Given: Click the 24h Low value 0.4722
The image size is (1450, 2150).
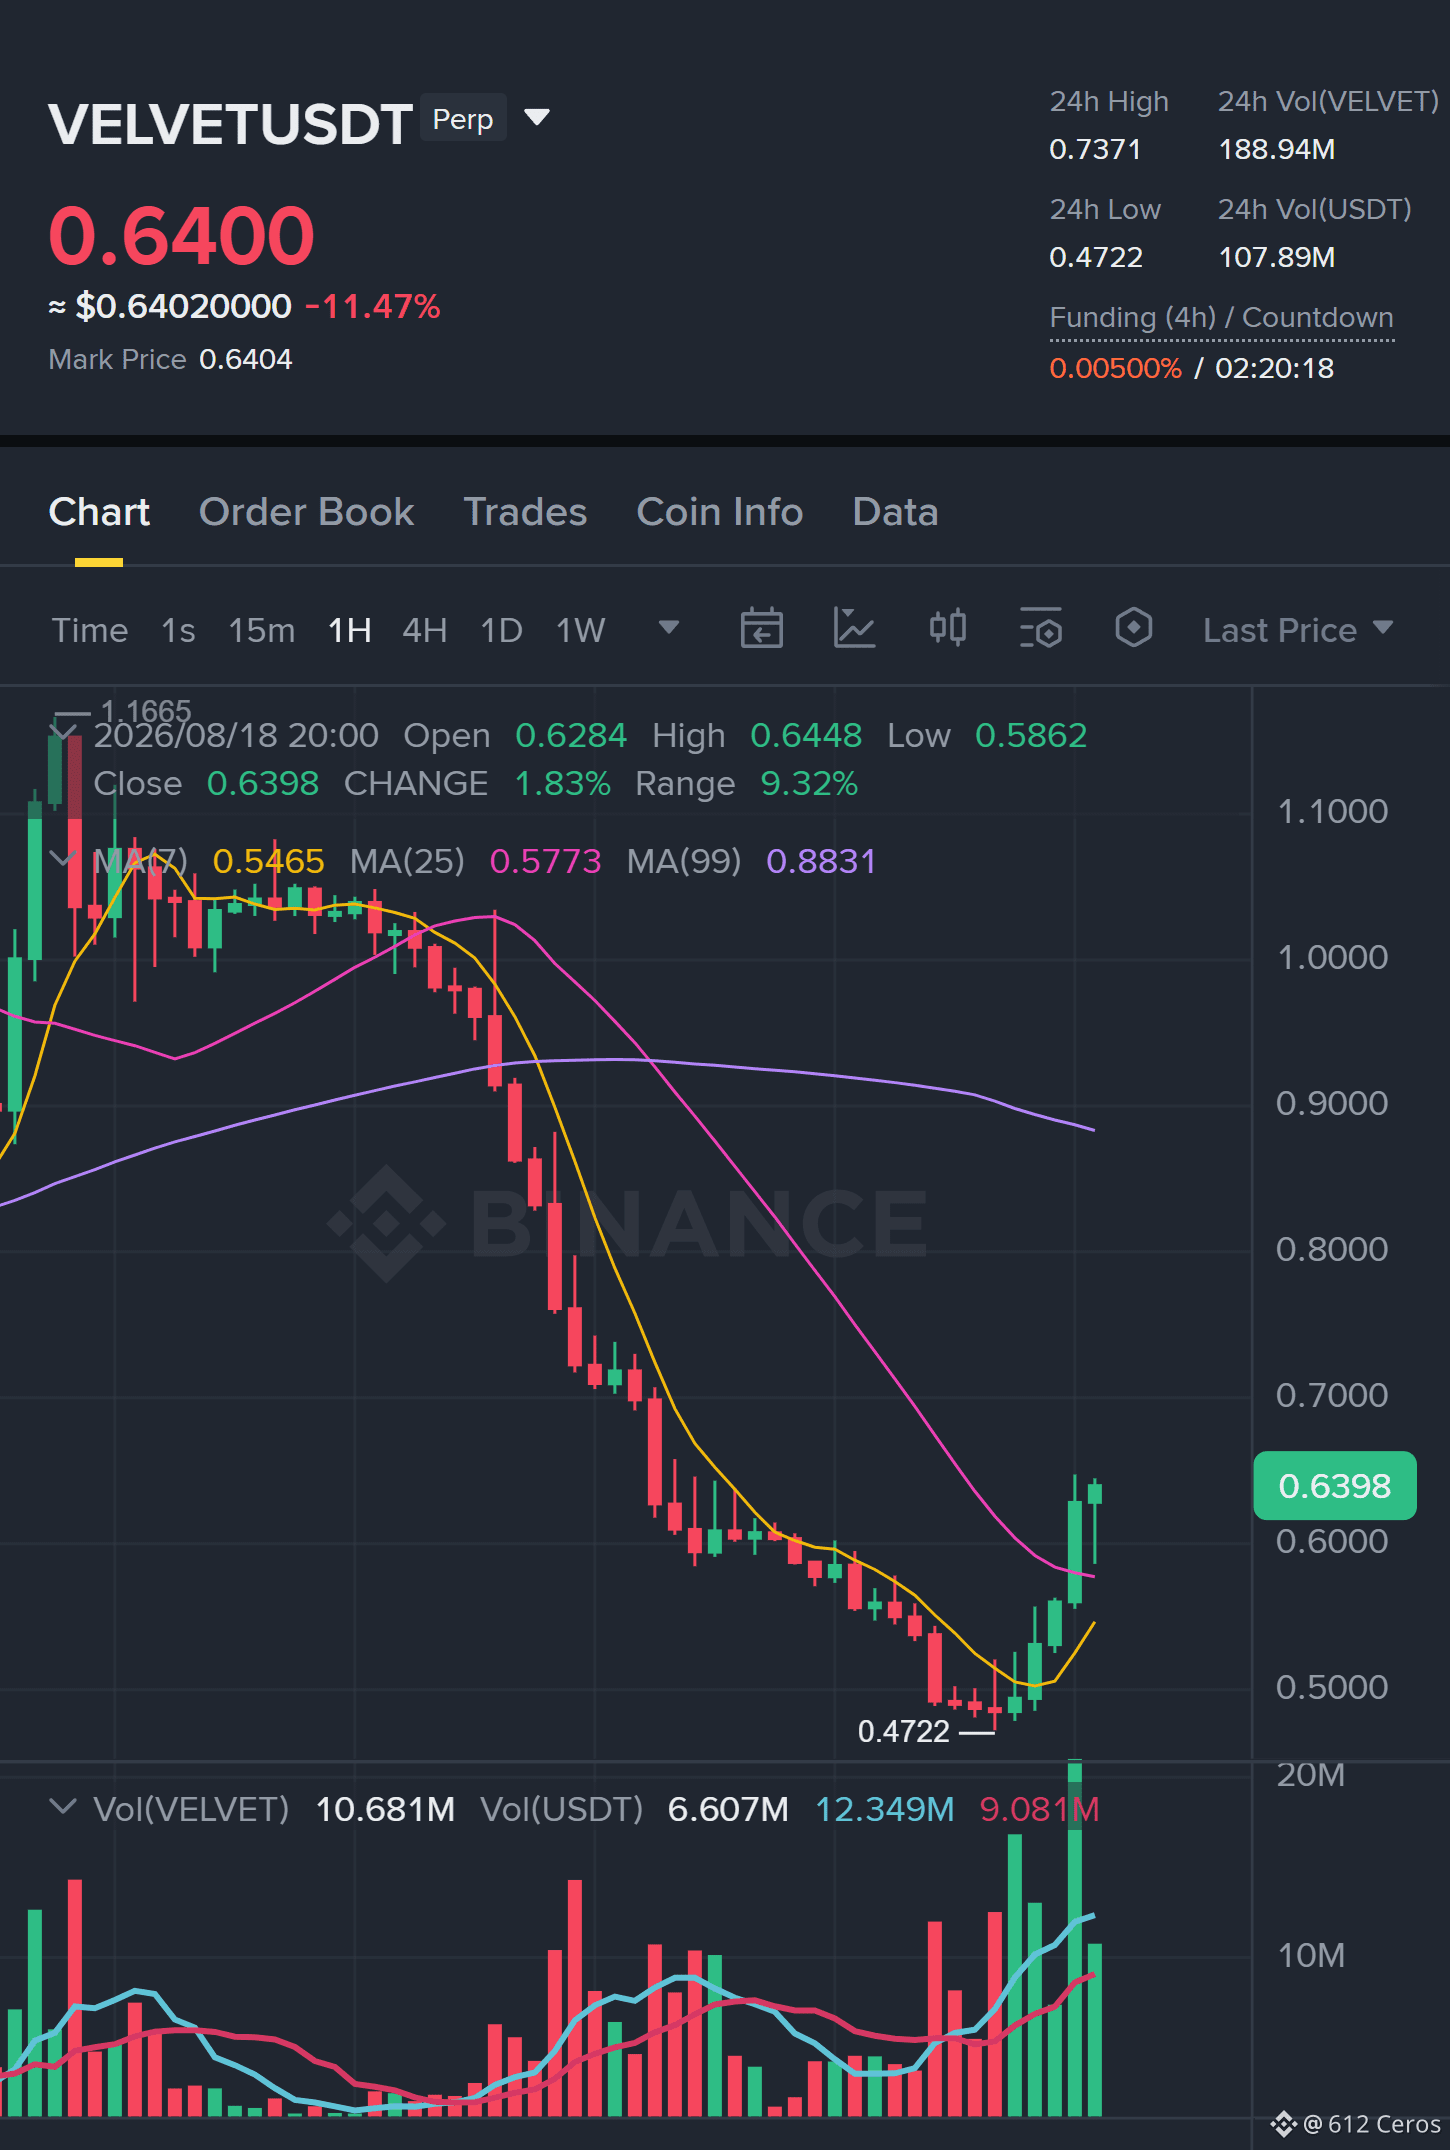Looking at the screenshot, I should pyautogui.click(x=1096, y=257).
